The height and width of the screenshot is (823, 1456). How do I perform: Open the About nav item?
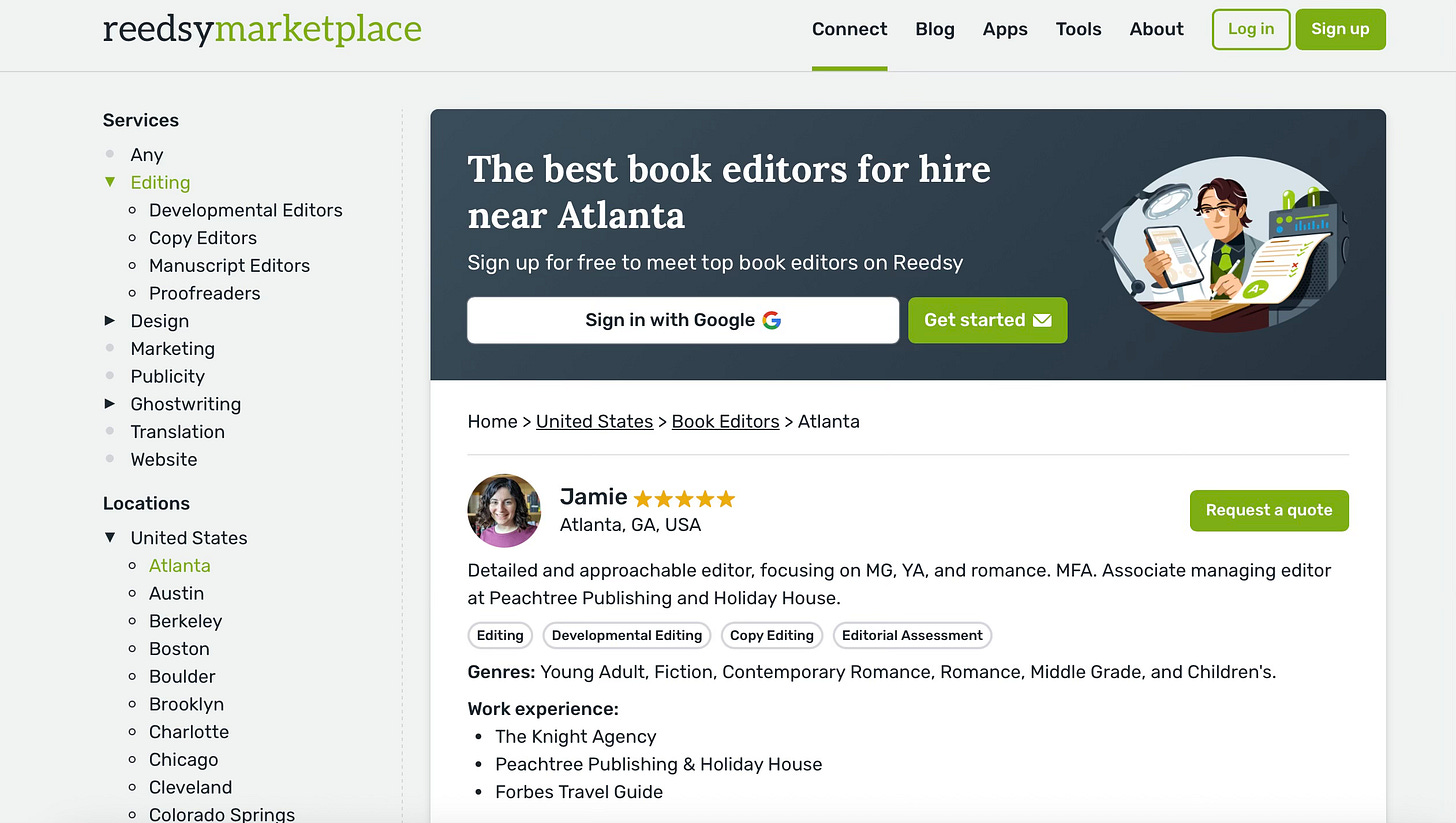[1157, 29]
